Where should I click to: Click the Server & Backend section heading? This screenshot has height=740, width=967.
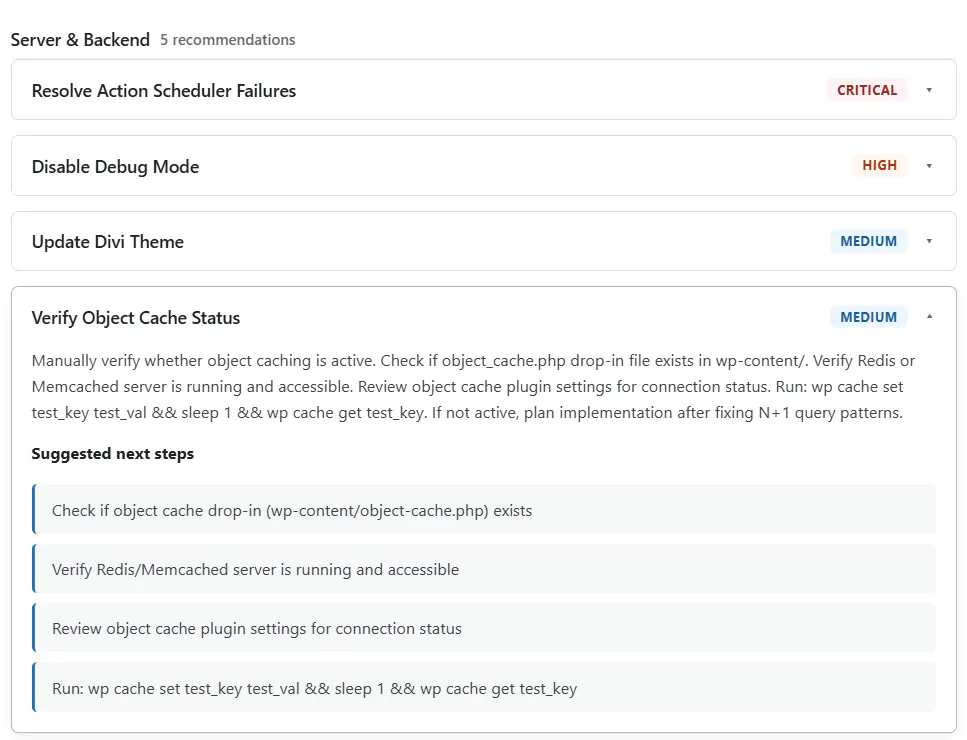80,40
